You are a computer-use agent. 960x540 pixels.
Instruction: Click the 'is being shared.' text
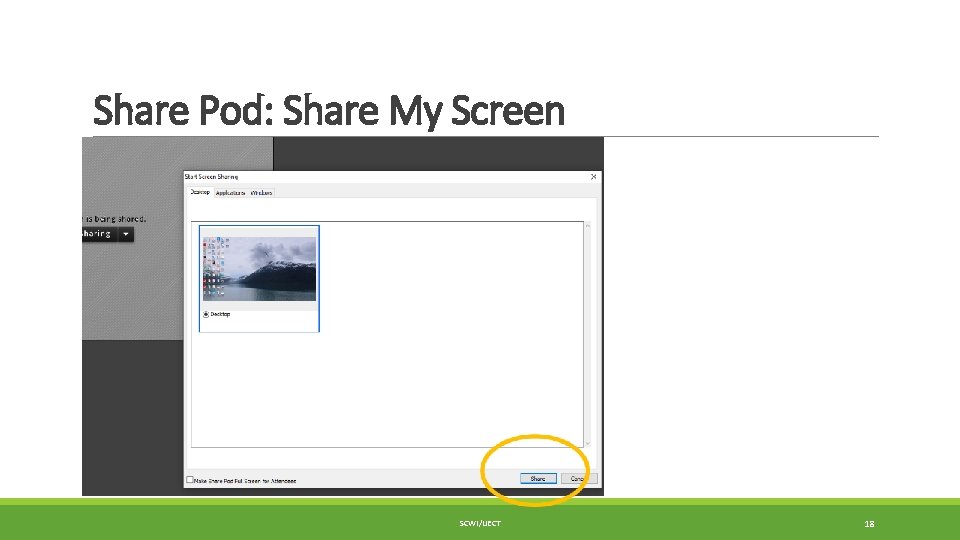[x=115, y=219]
